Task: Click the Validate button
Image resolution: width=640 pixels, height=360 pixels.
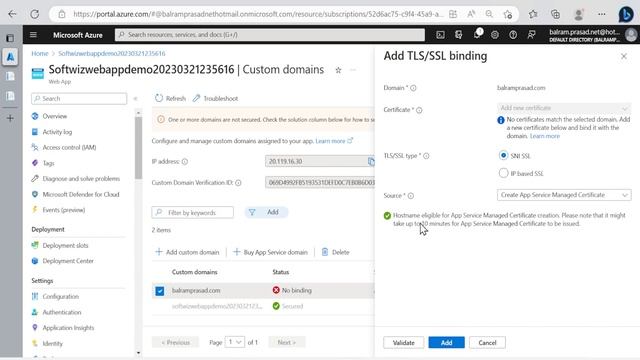Action: pyautogui.click(x=403, y=342)
